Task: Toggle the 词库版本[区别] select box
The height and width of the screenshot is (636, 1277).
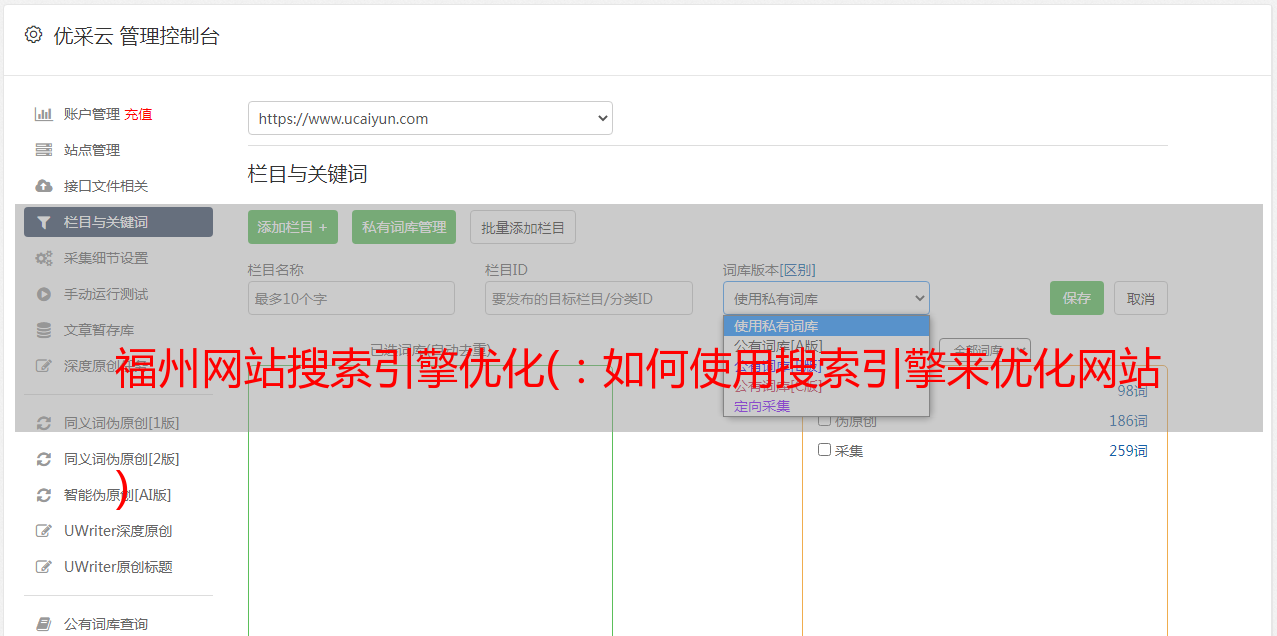Action: (x=826, y=298)
